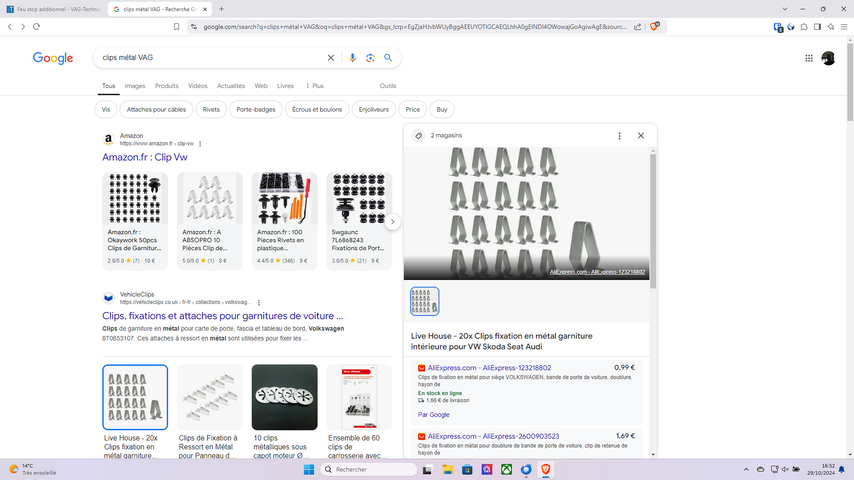Open Google Lens image search

[370, 58]
